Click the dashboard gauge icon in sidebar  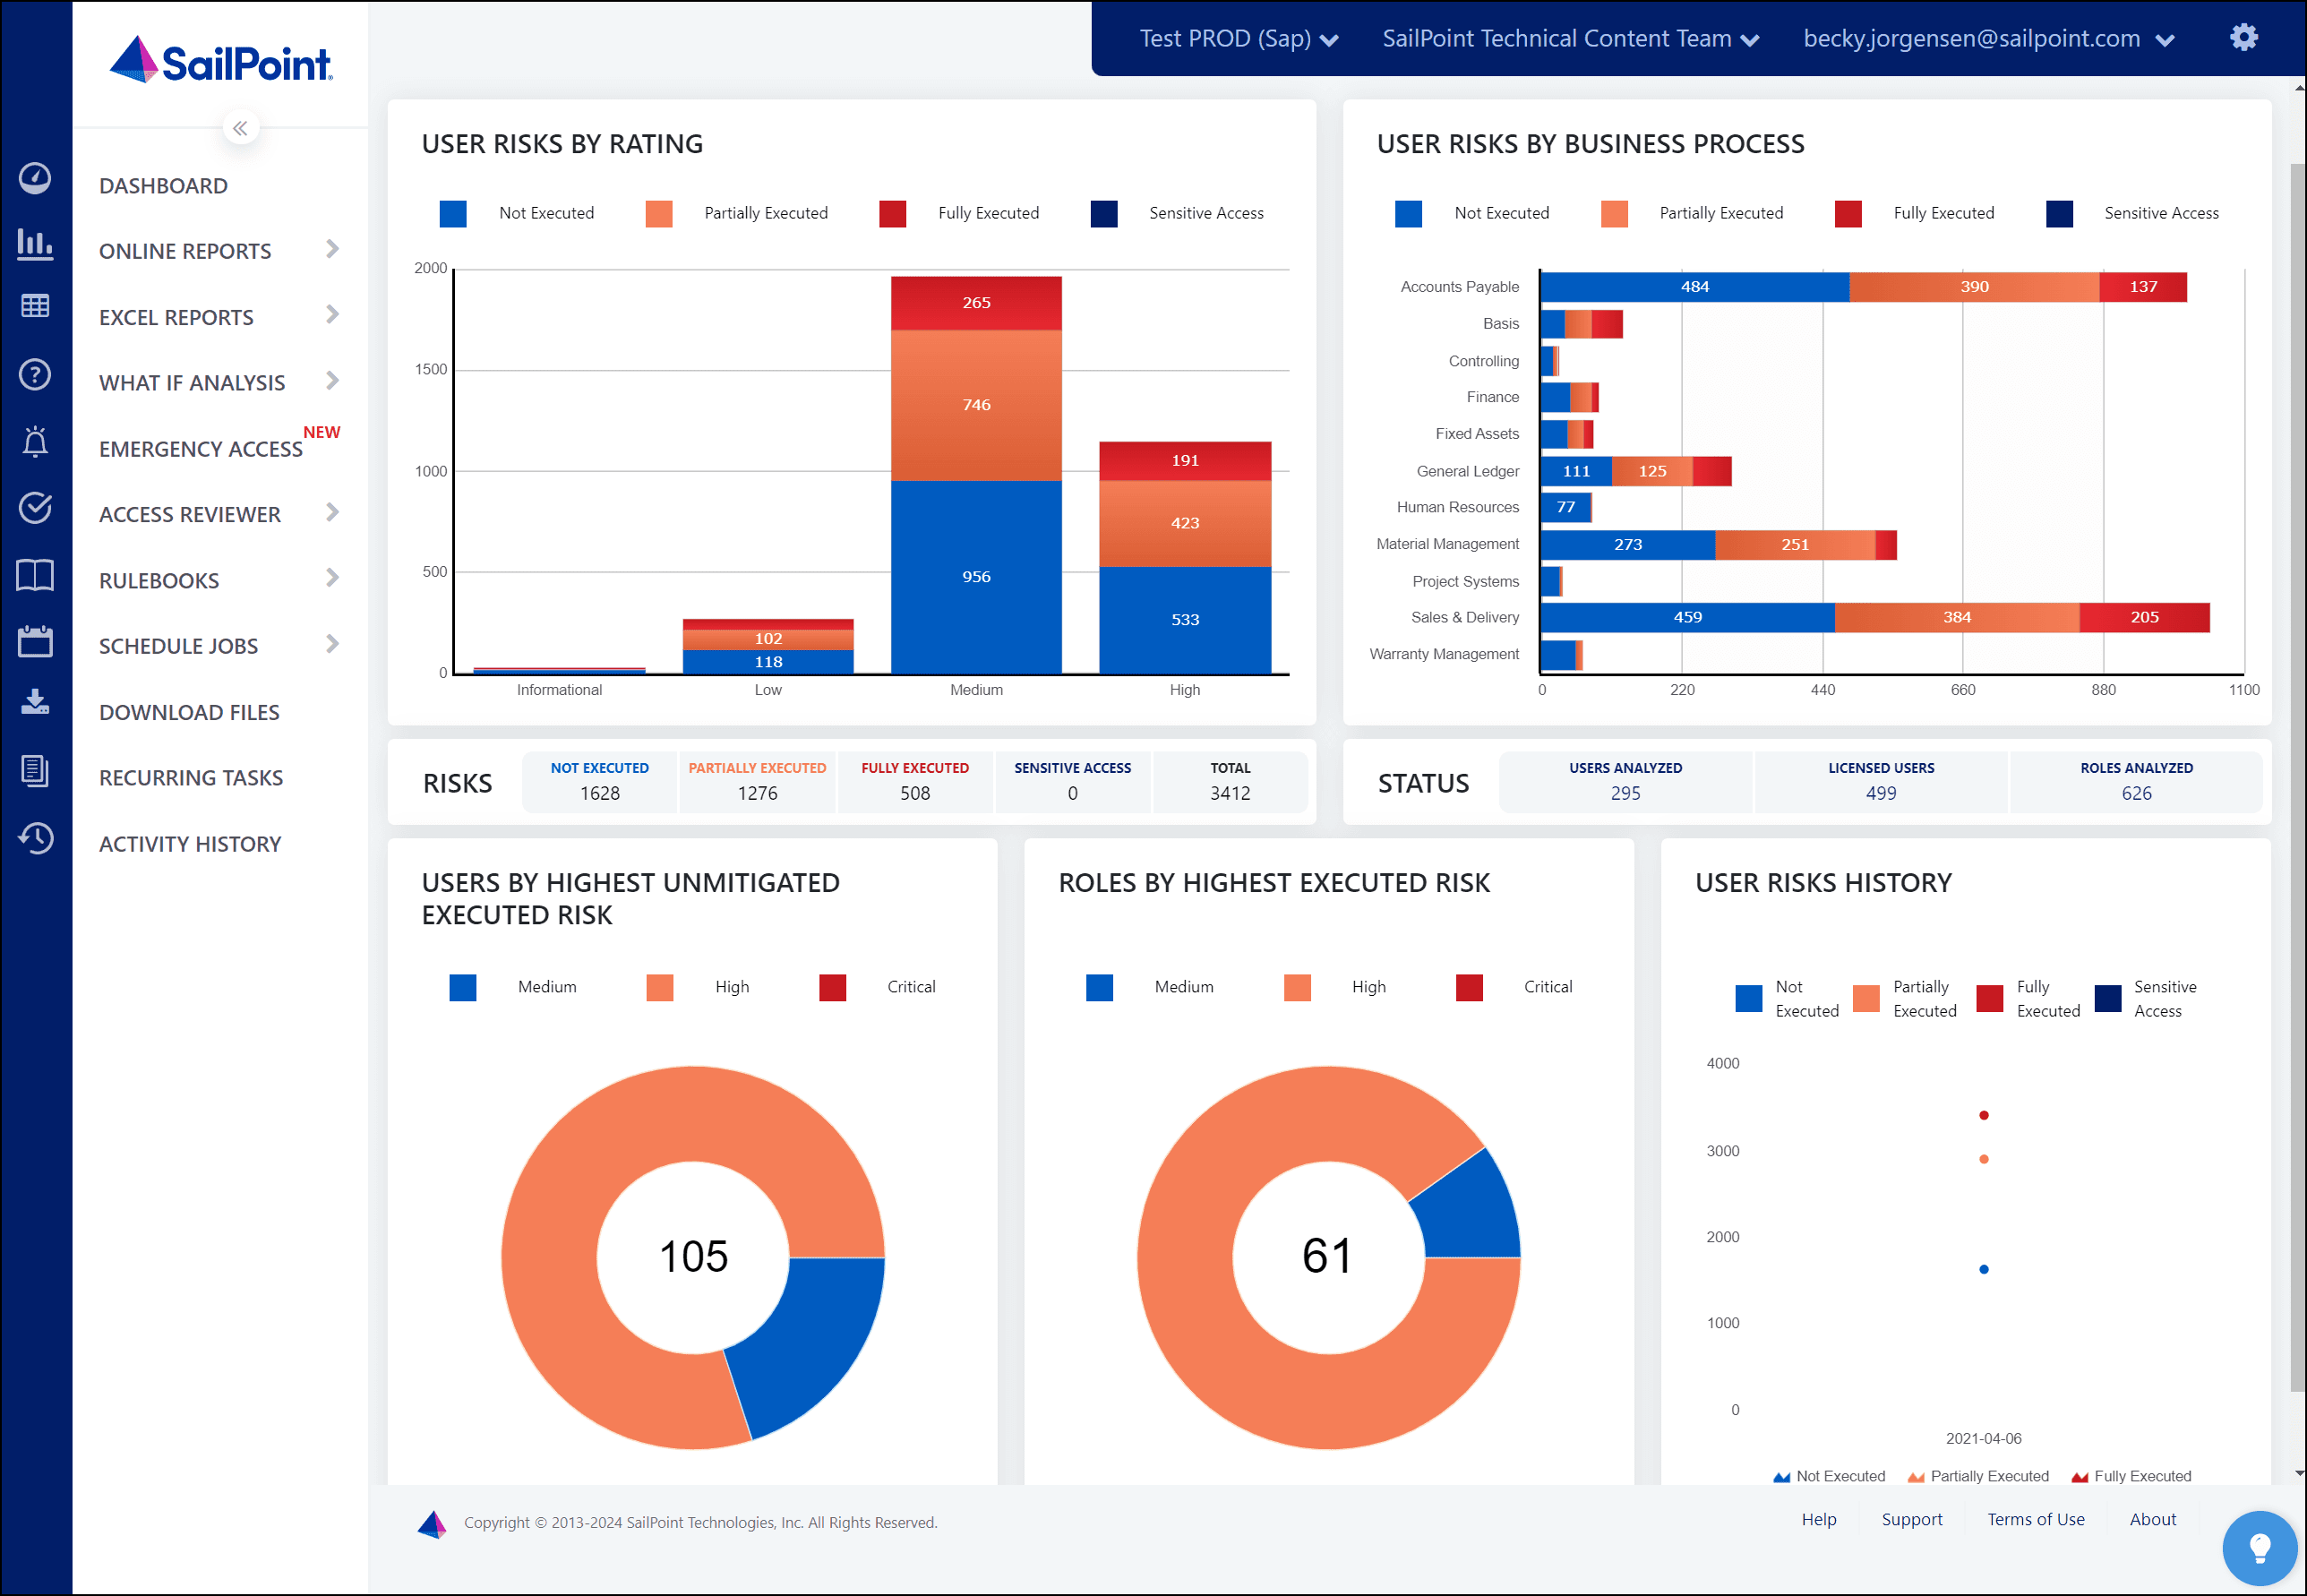click(x=35, y=178)
